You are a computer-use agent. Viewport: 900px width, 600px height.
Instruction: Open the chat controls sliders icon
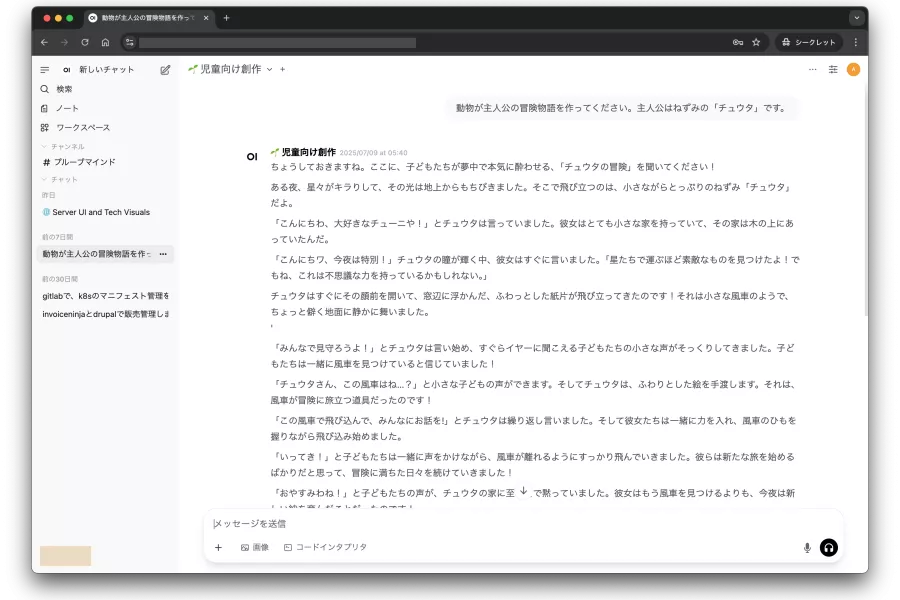coord(833,69)
